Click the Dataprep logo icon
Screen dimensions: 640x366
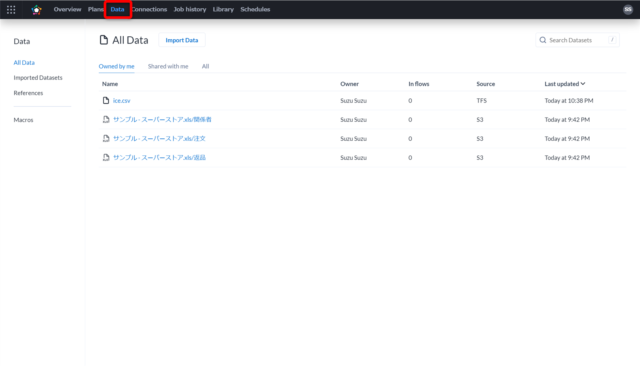tap(37, 9)
